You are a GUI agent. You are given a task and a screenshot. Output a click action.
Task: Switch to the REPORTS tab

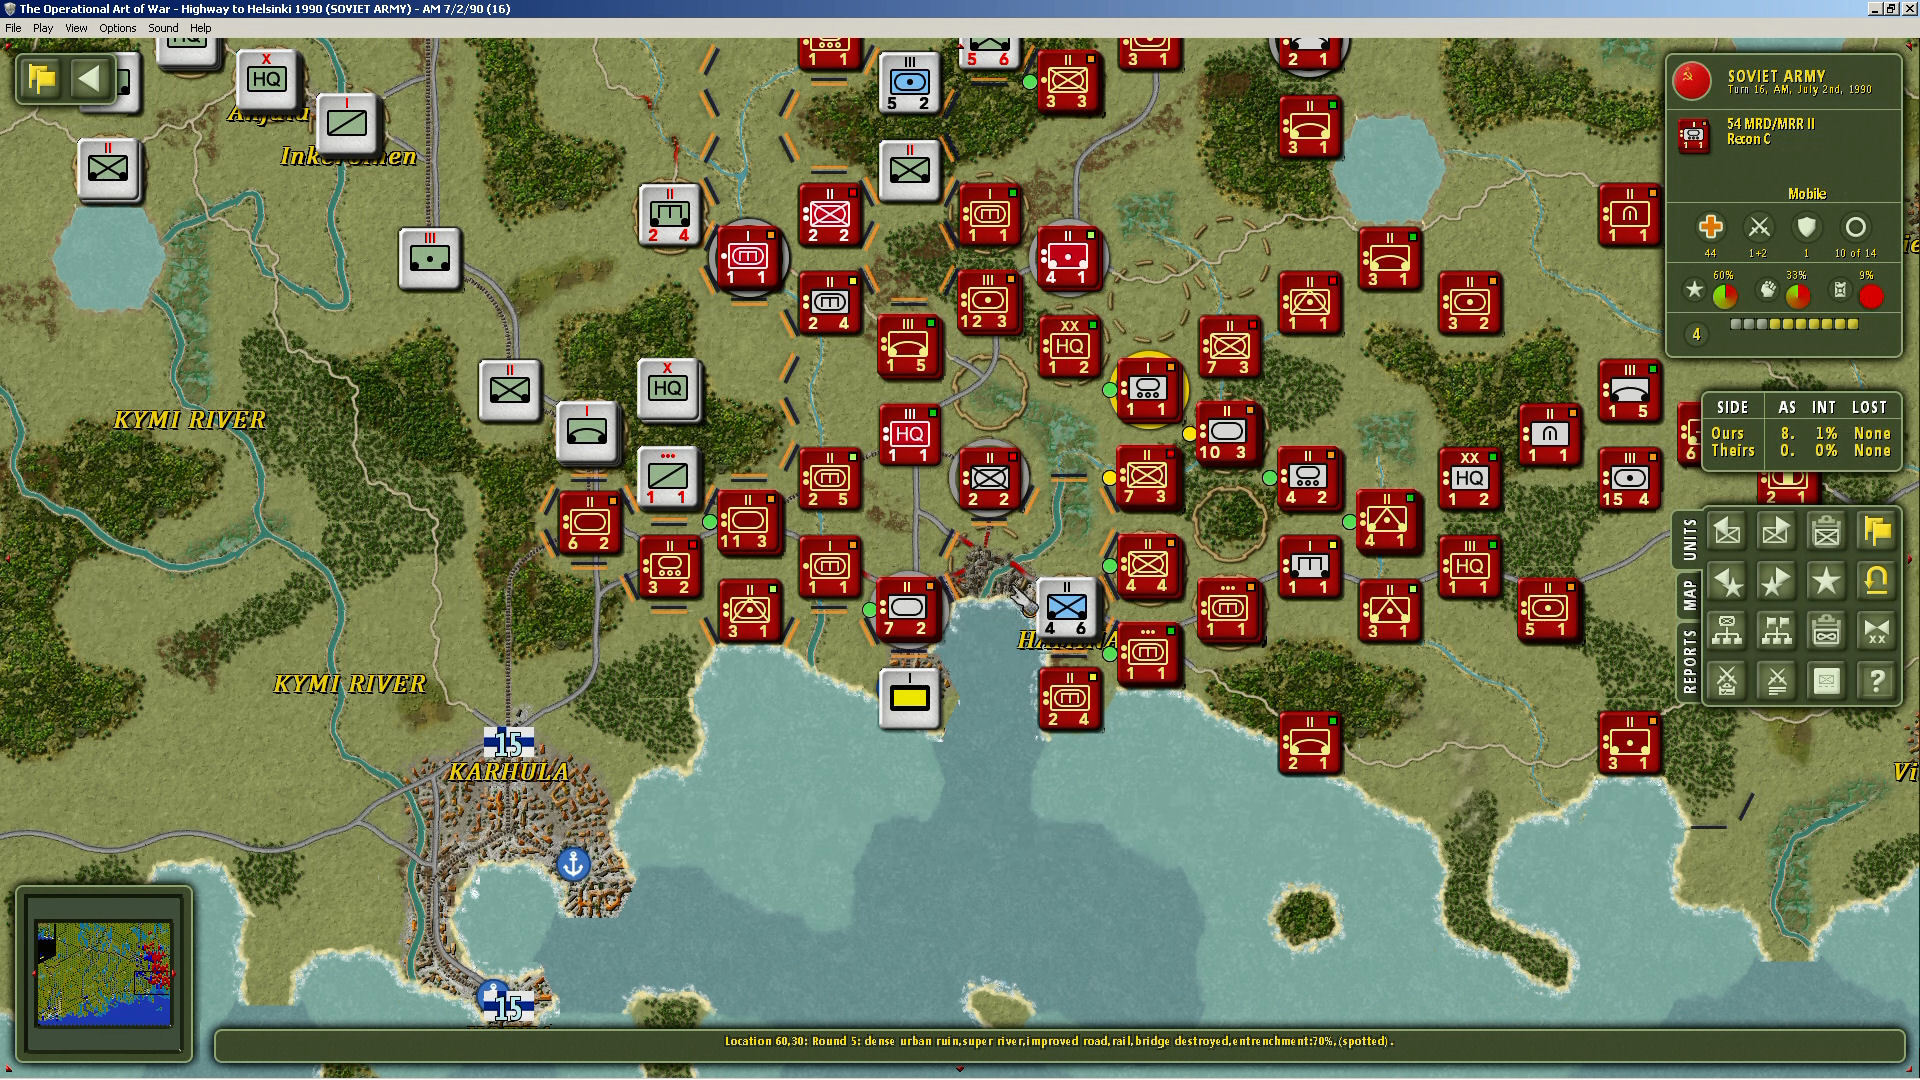click(x=1689, y=661)
